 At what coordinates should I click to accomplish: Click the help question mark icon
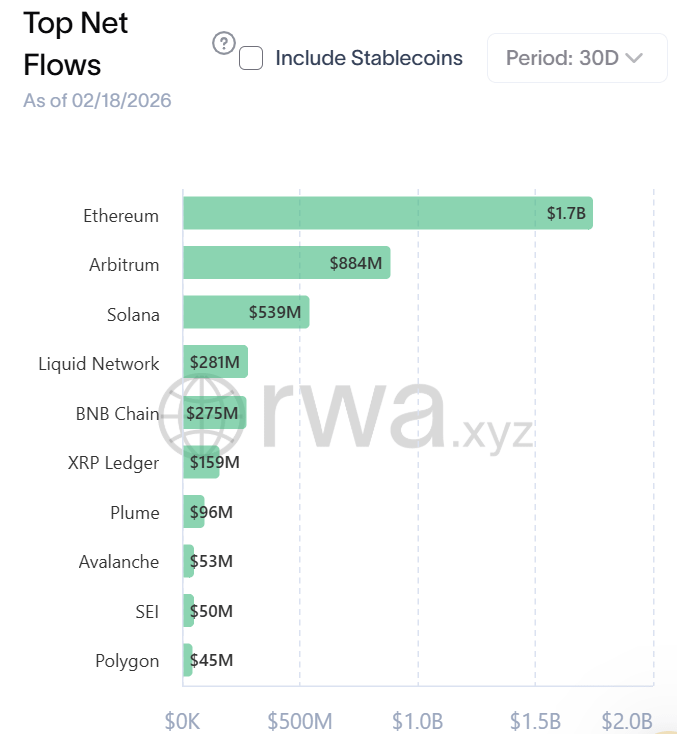pos(224,43)
